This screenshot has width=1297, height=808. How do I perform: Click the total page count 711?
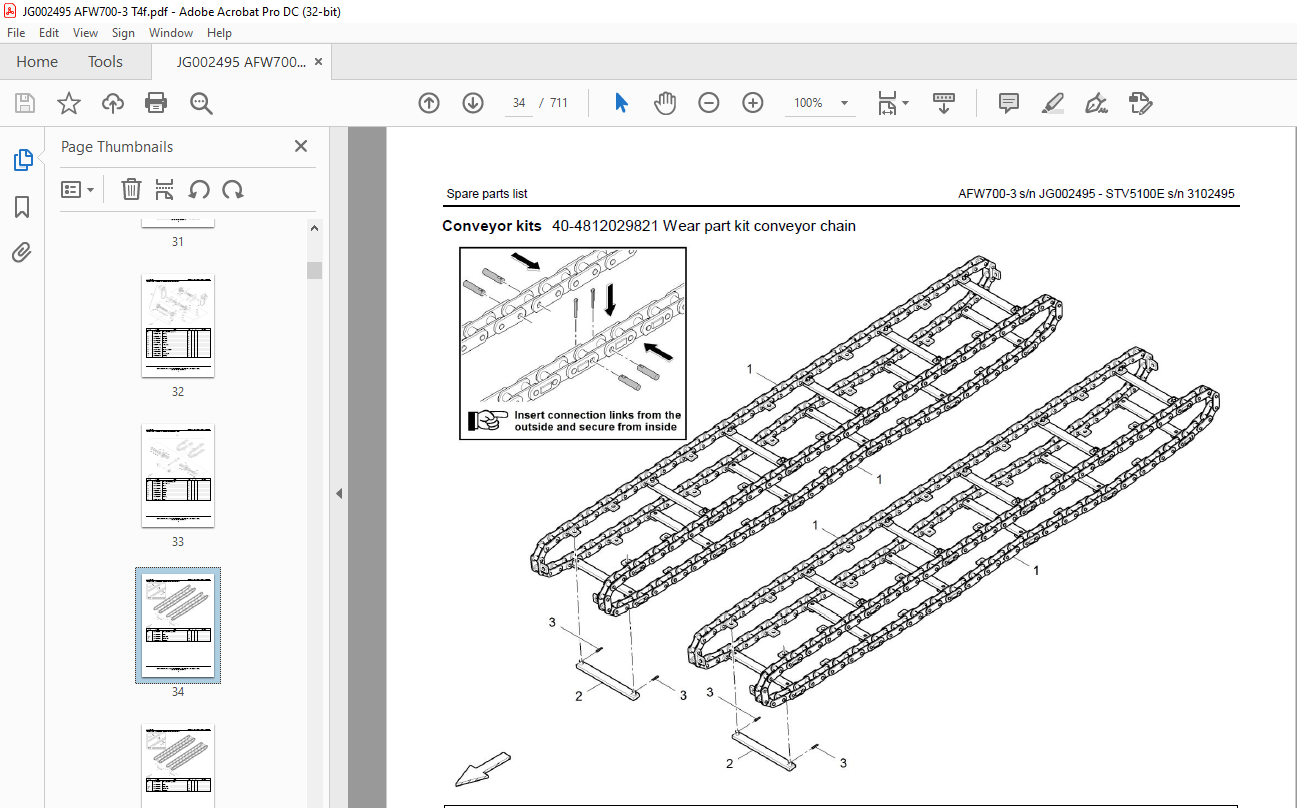[x=559, y=103]
